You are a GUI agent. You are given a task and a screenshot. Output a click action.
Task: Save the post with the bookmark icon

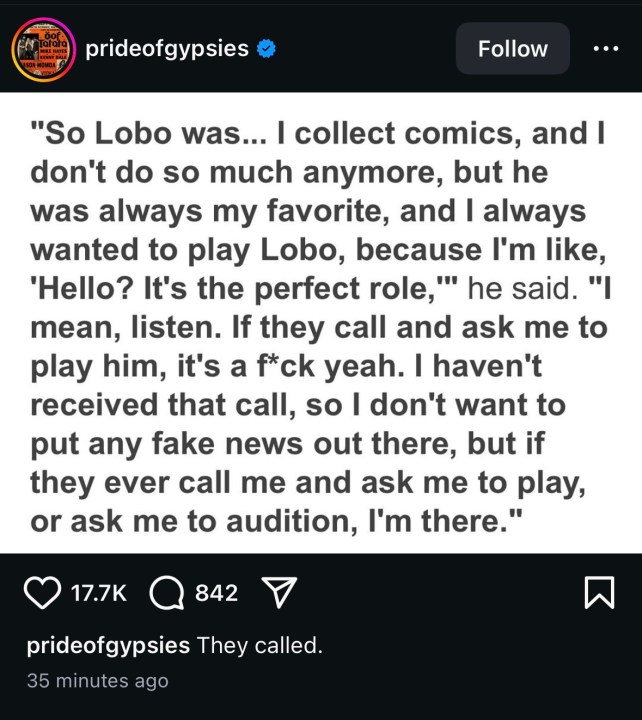(597, 594)
